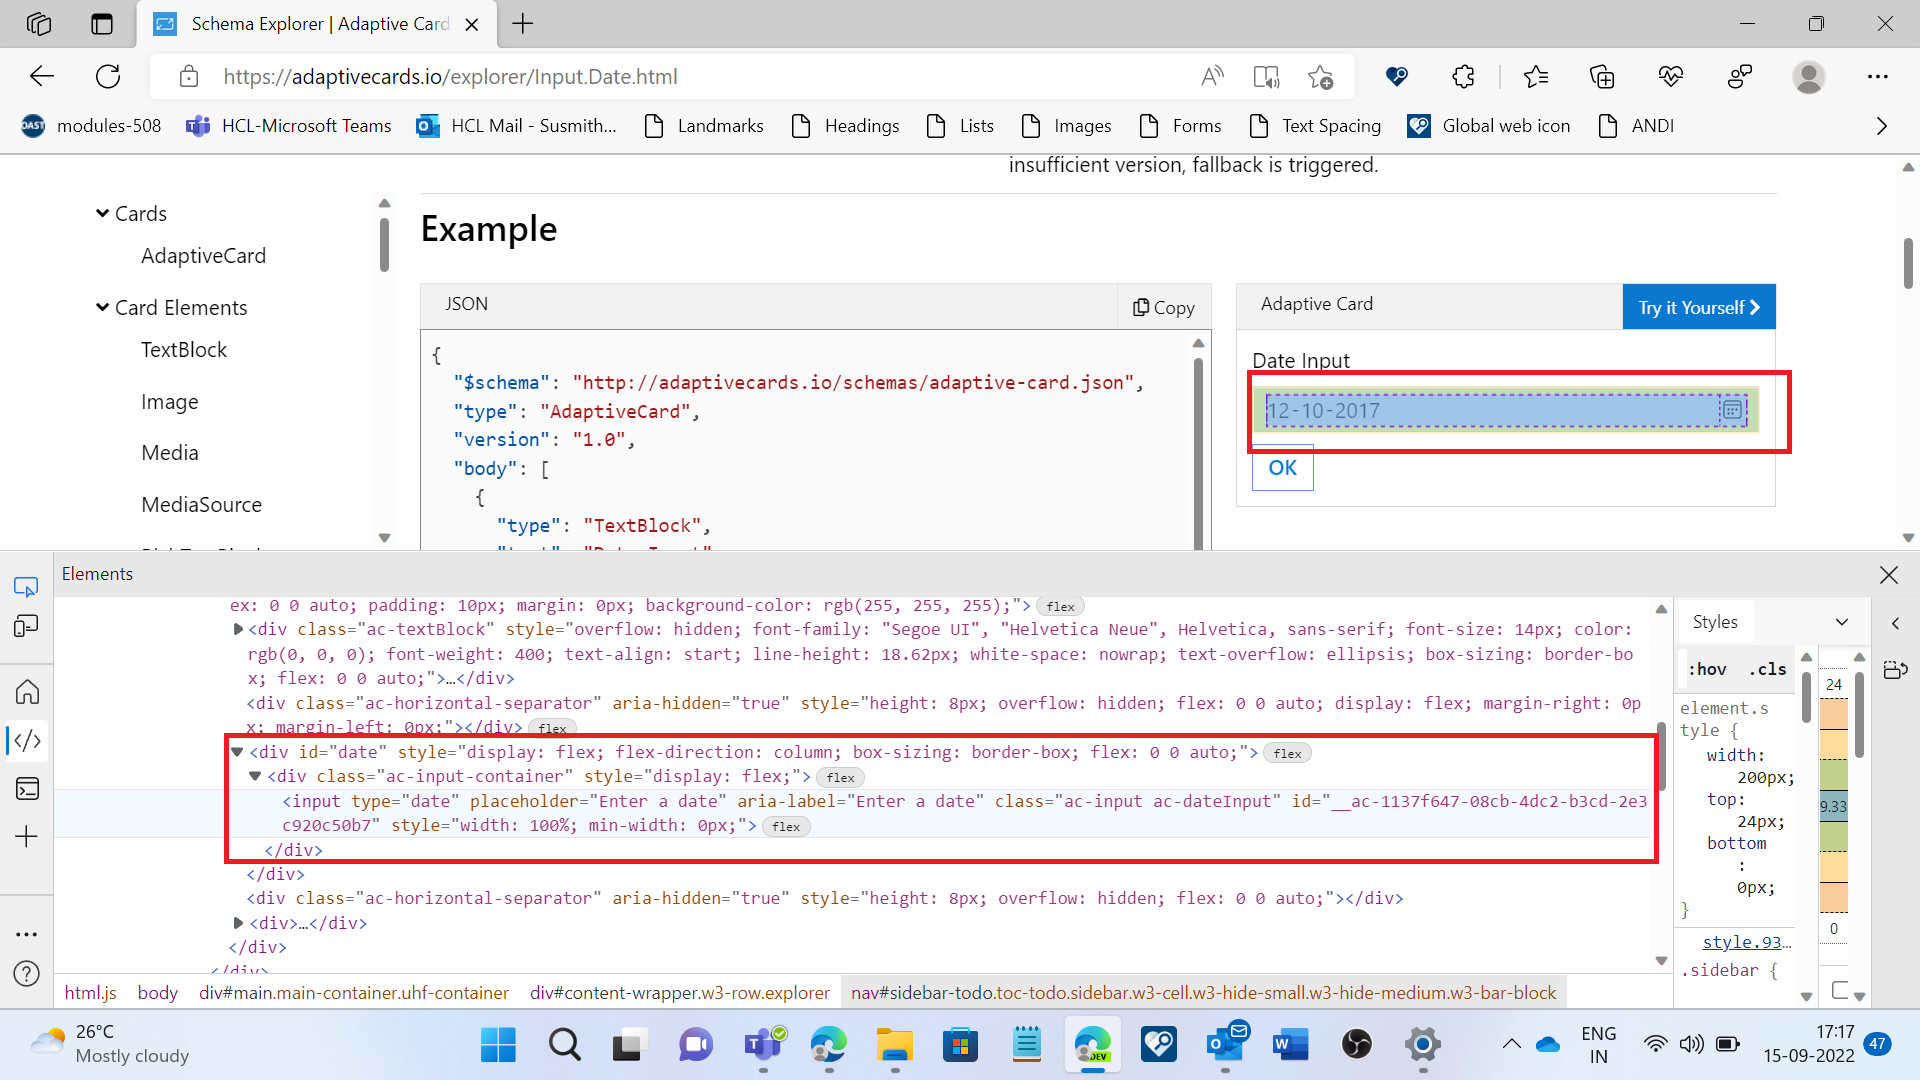Viewport: 1920px width, 1080px height.
Task: Click the calendar icon inside the date input
Action: pos(1732,409)
